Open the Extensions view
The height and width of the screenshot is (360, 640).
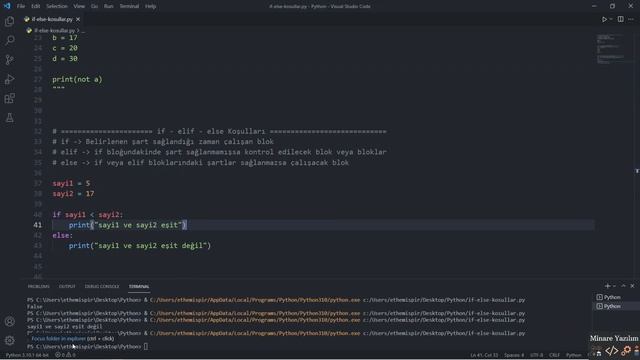9,98
